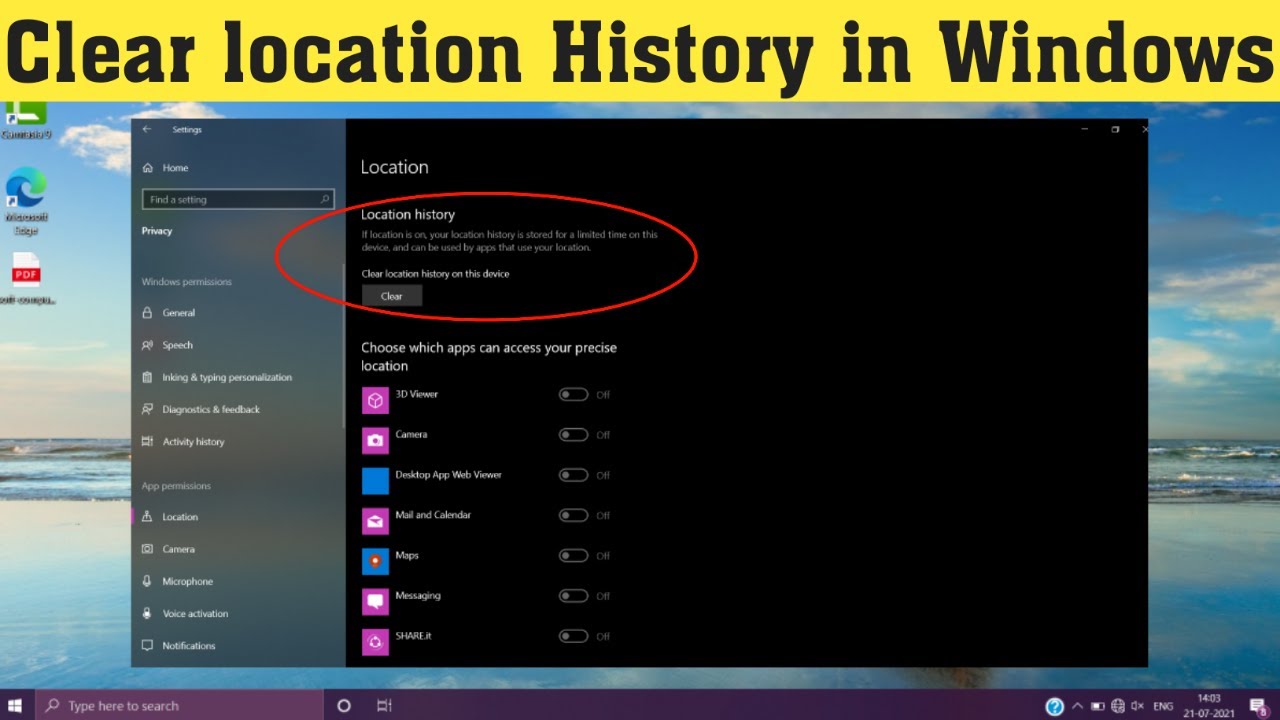Click the Location sidebar icon
The image size is (1280, 720).
tap(148, 517)
